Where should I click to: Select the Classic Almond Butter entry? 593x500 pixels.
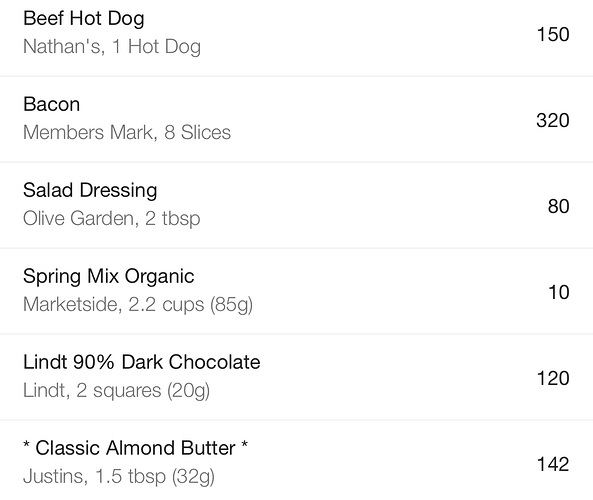[x=296, y=460]
